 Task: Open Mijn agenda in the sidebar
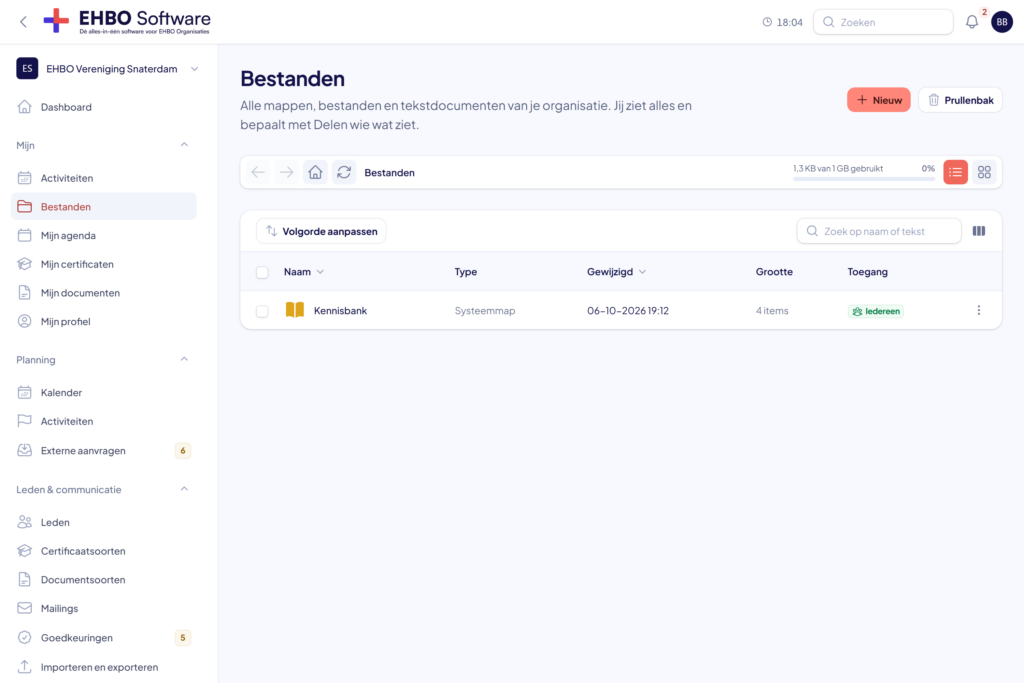104,236
